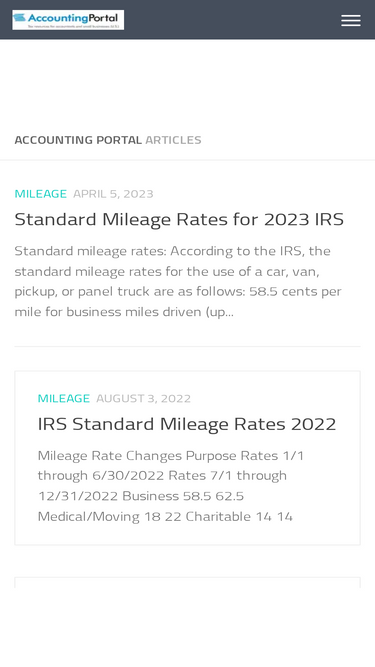Open the MILEAGE category in the 2022 card
Image resolution: width=375 pixels, height=667 pixels.
64,398
